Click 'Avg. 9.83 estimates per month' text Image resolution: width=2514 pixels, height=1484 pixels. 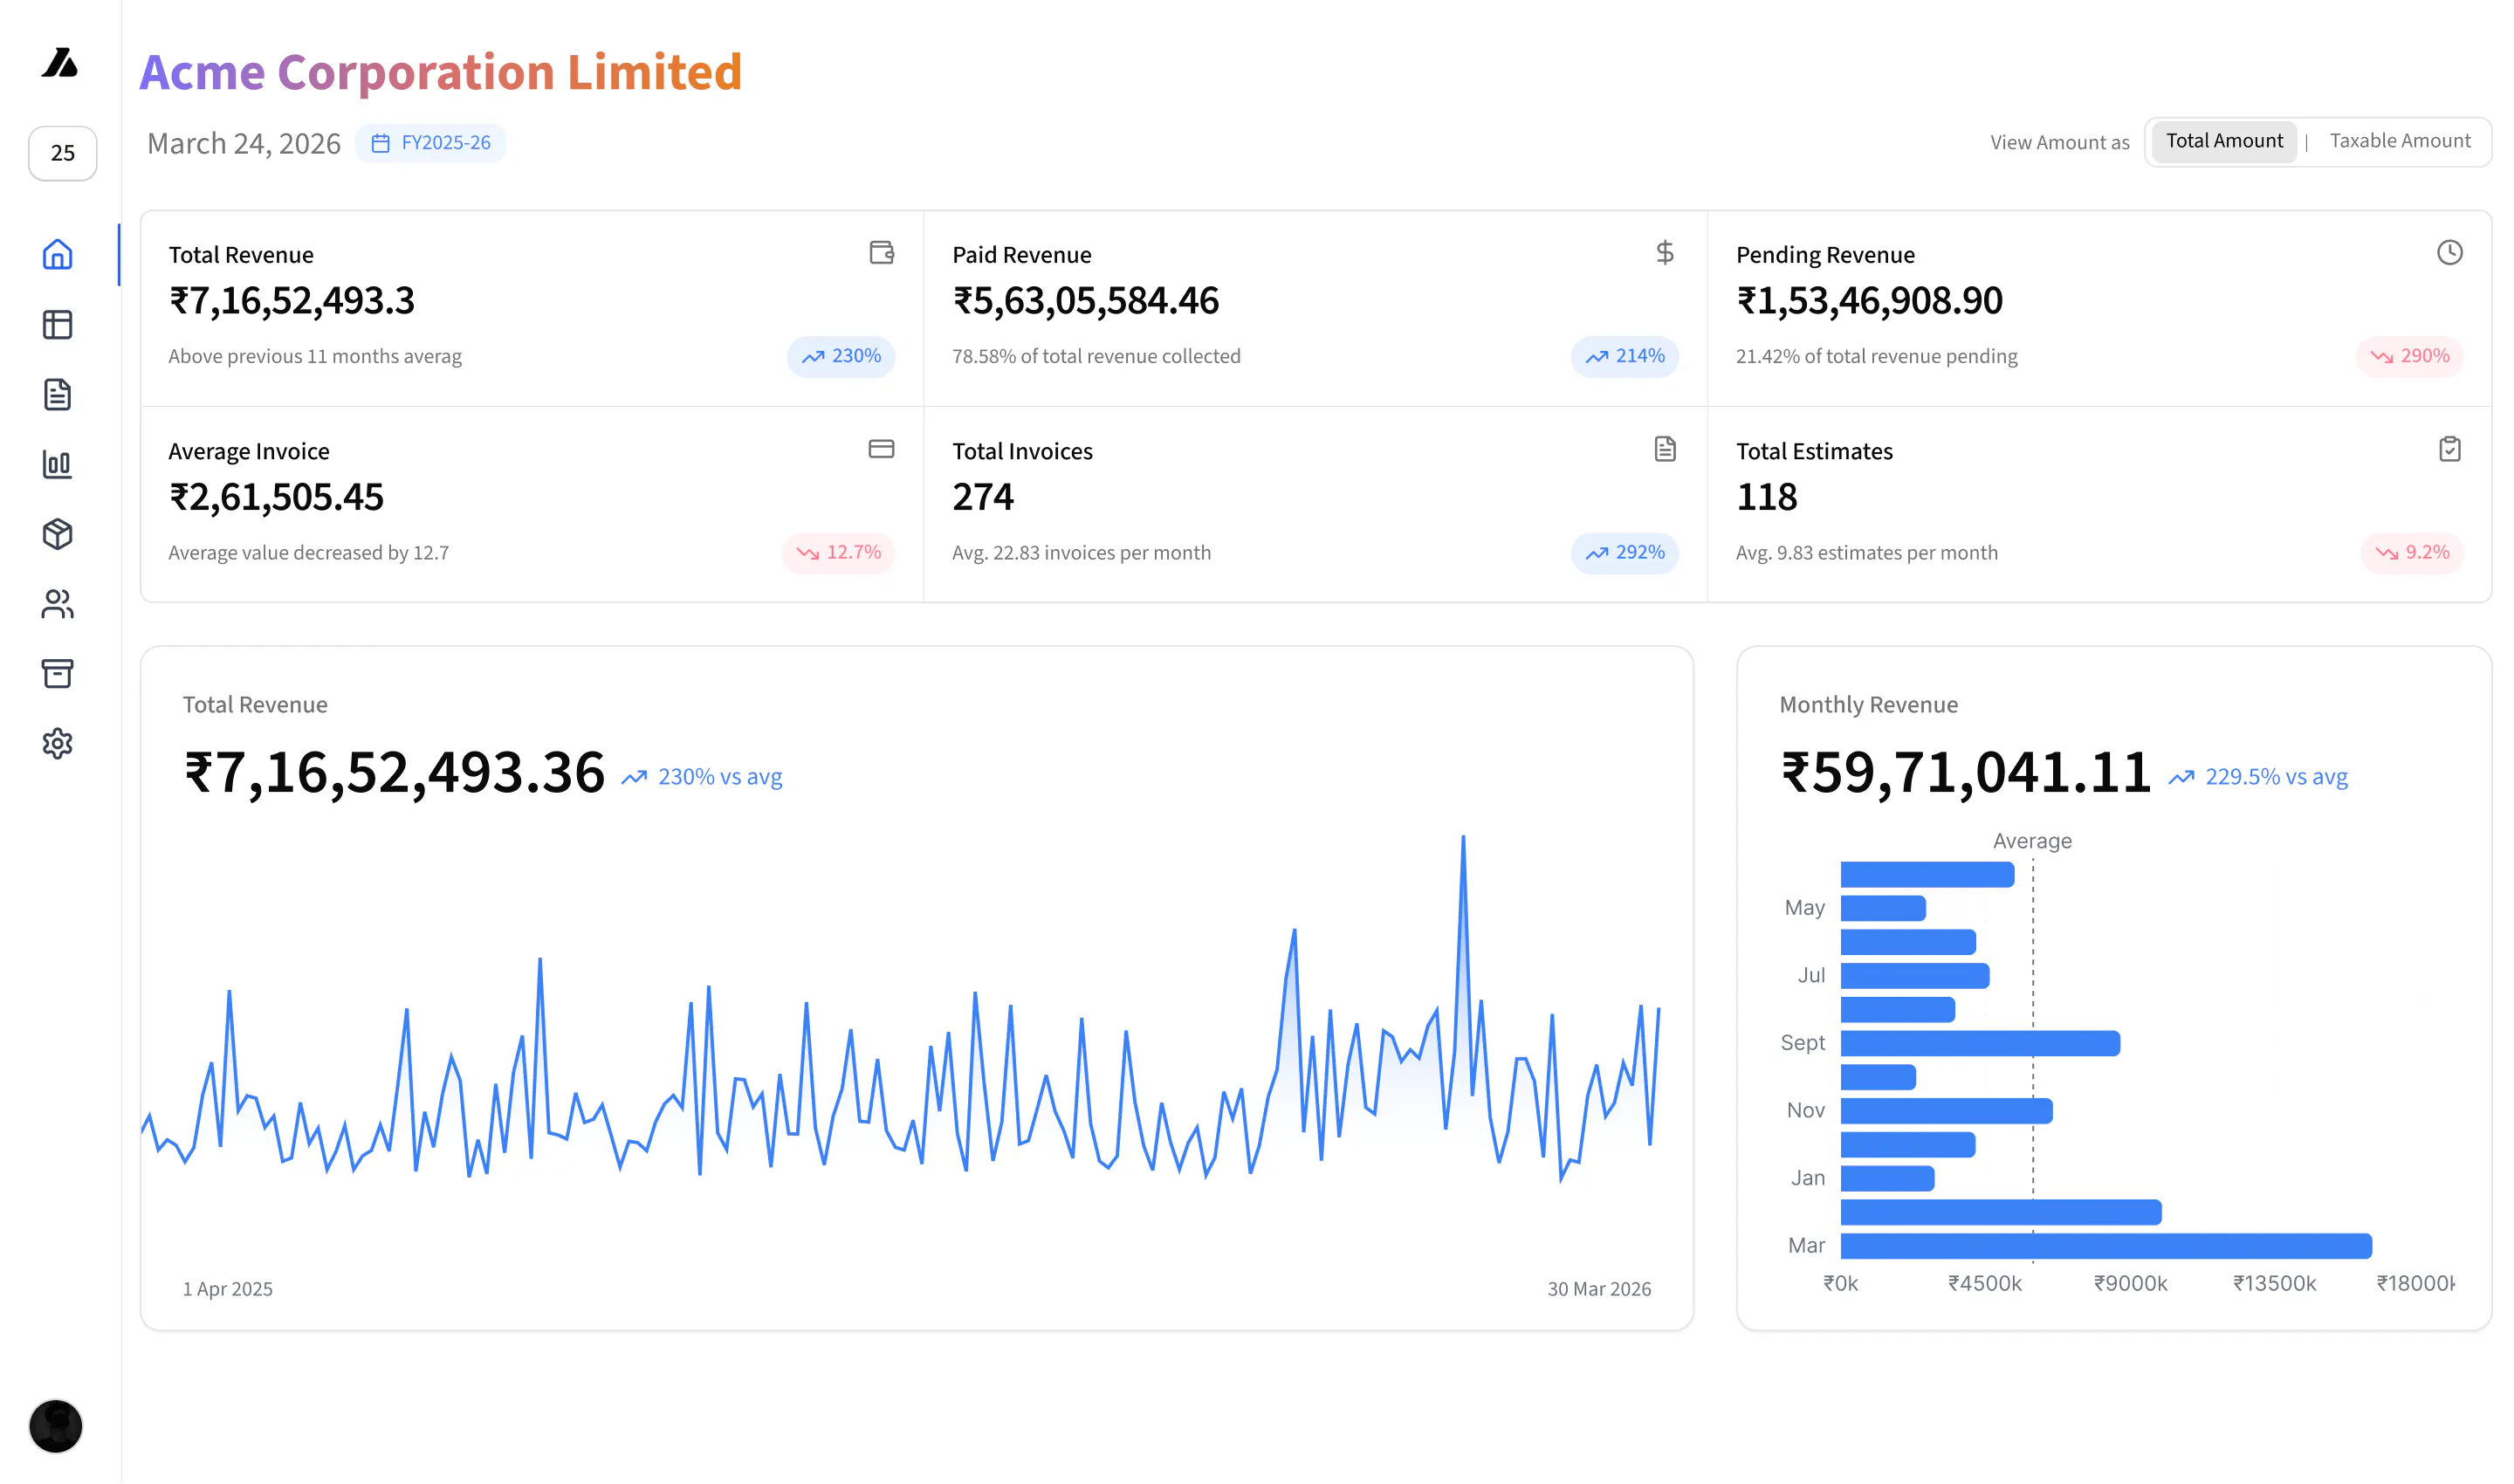click(x=1866, y=553)
